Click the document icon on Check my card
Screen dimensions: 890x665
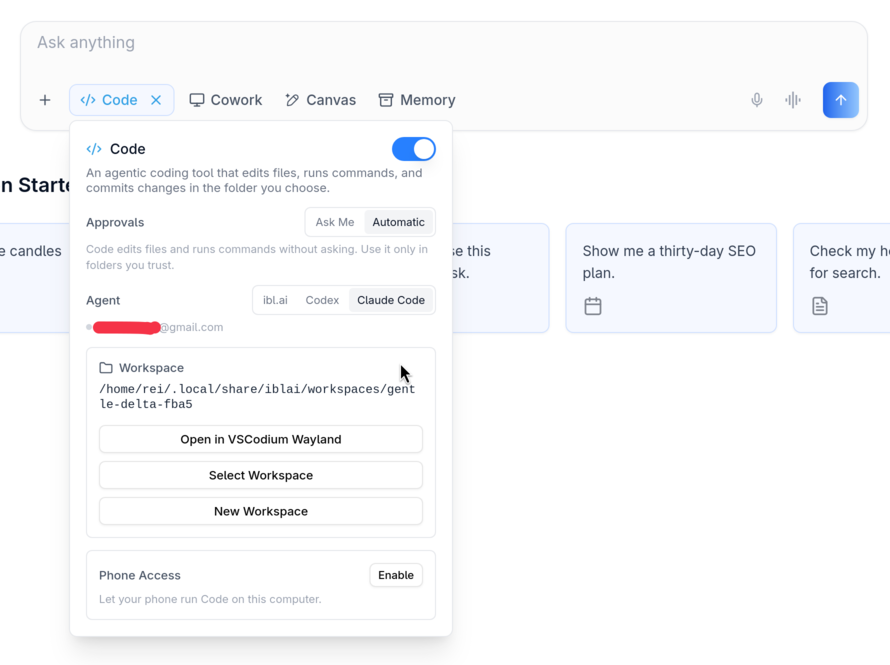click(x=820, y=306)
